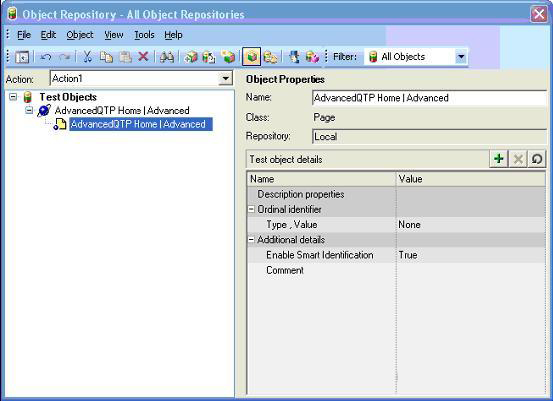Viewport: 553px width, 401px height.
Task: Collapse the Additional details section
Action: point(251,239)
